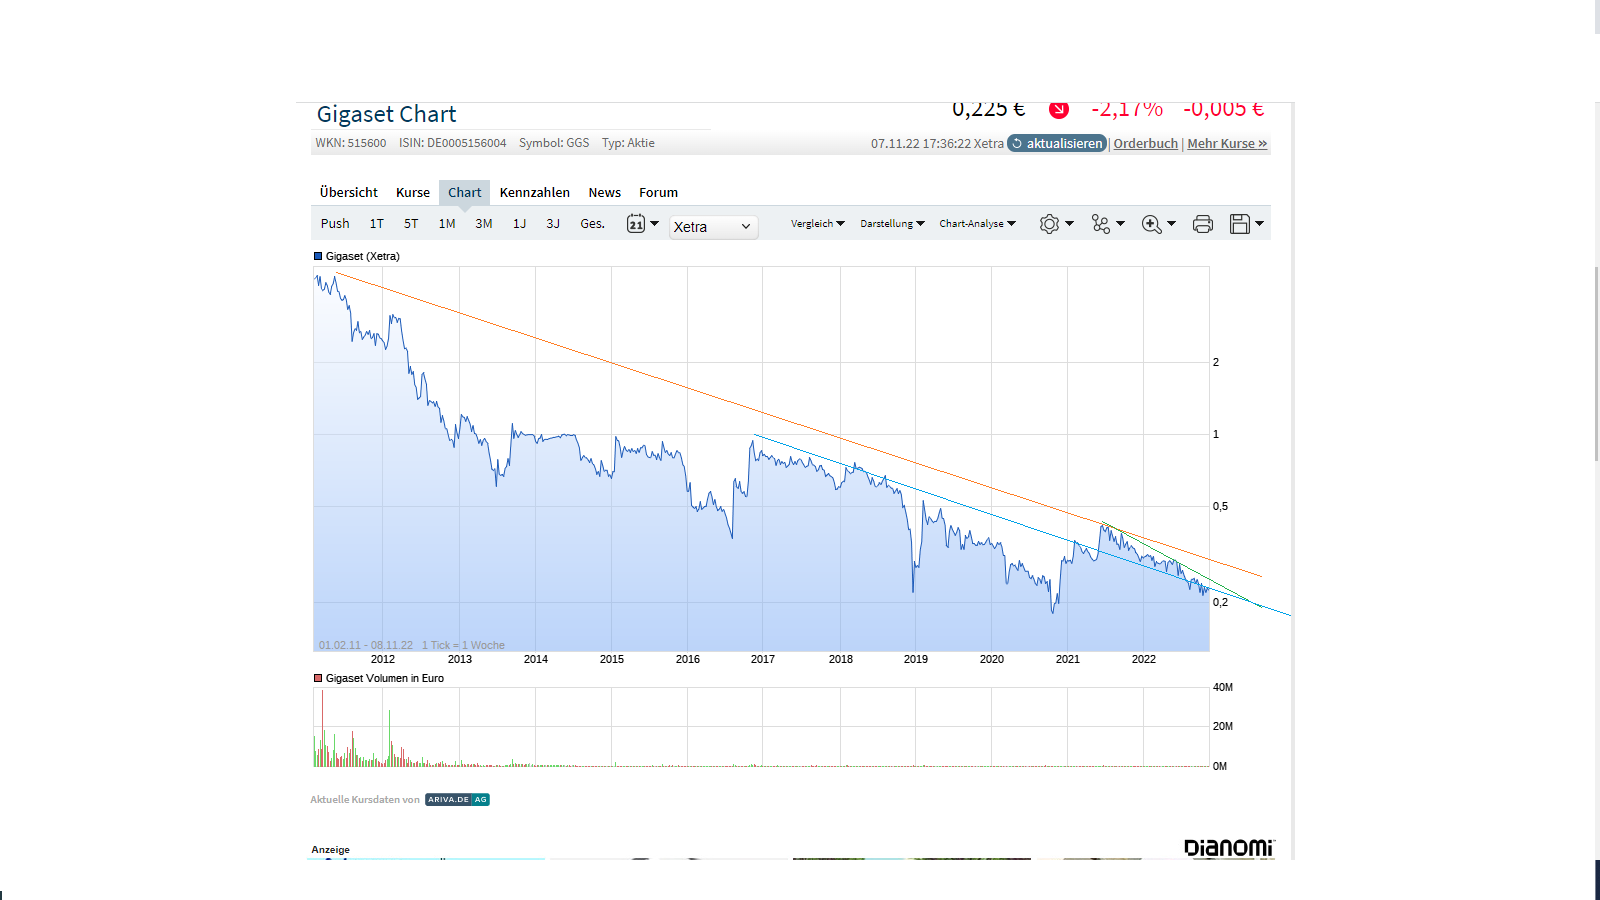Open the Orderbuch link

tap(1146, 144)
